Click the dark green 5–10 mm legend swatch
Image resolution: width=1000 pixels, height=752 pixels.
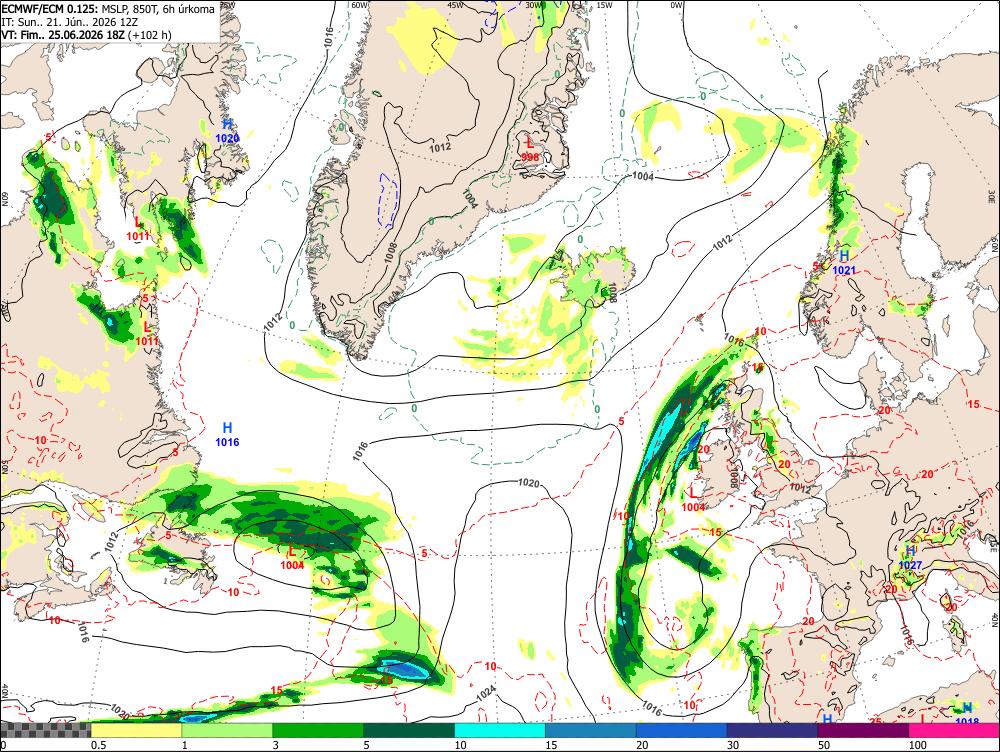[x=409, y=730]
